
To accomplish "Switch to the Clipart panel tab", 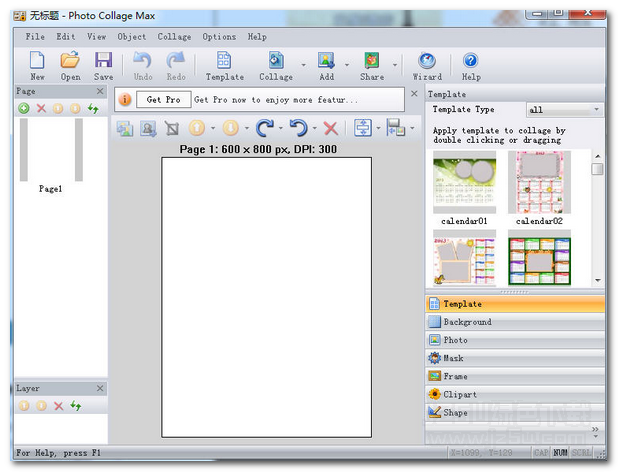I will pyautogui.click(x=515, y=394).
